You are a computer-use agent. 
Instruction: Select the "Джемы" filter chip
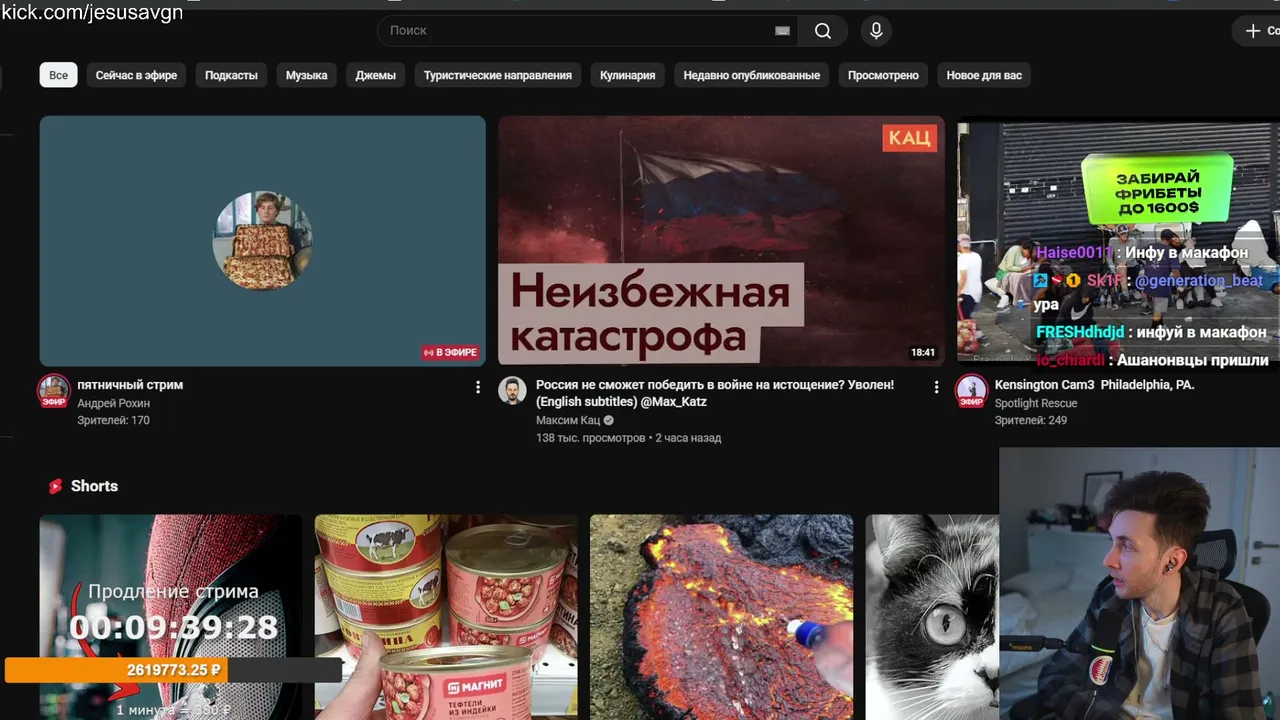click(x=375, y=75)
